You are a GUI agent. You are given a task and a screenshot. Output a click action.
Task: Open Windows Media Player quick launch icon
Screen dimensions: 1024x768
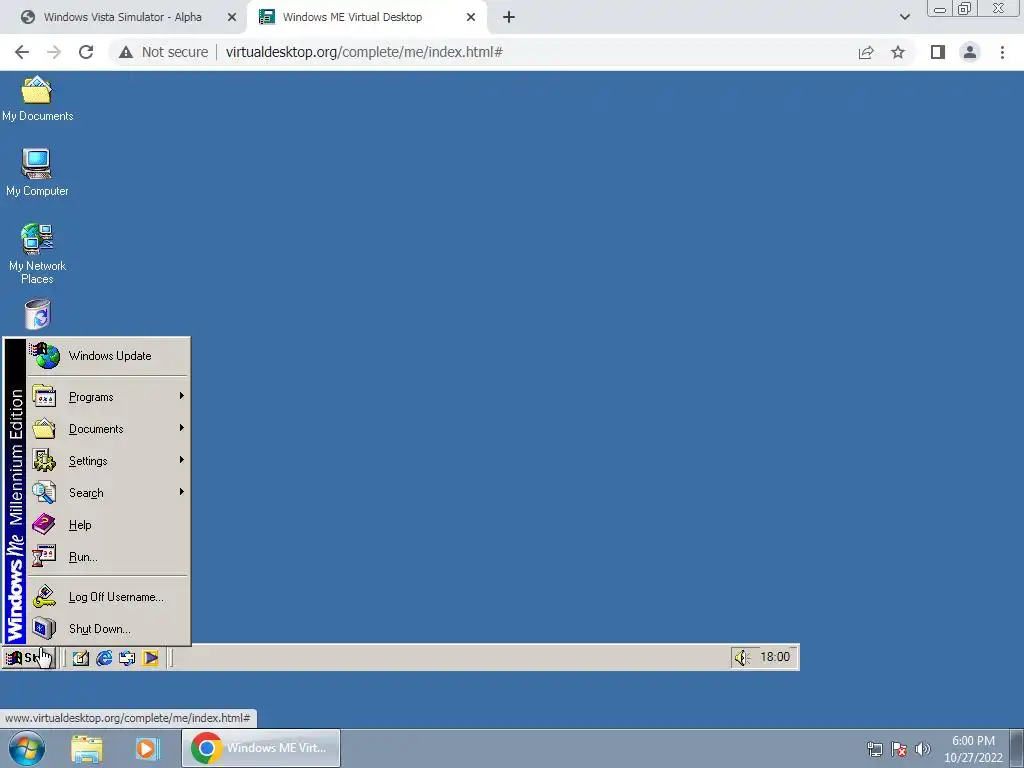point(150,658)
